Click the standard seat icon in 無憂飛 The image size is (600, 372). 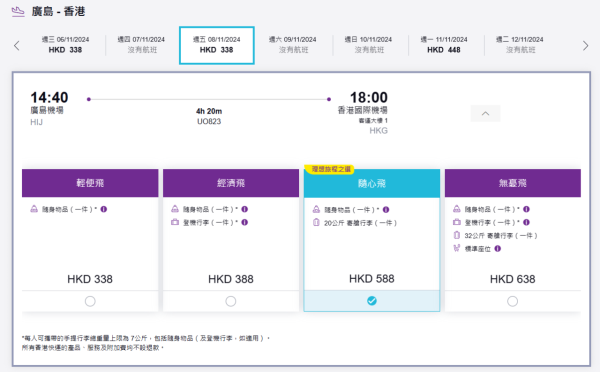[x=457, y=248]
